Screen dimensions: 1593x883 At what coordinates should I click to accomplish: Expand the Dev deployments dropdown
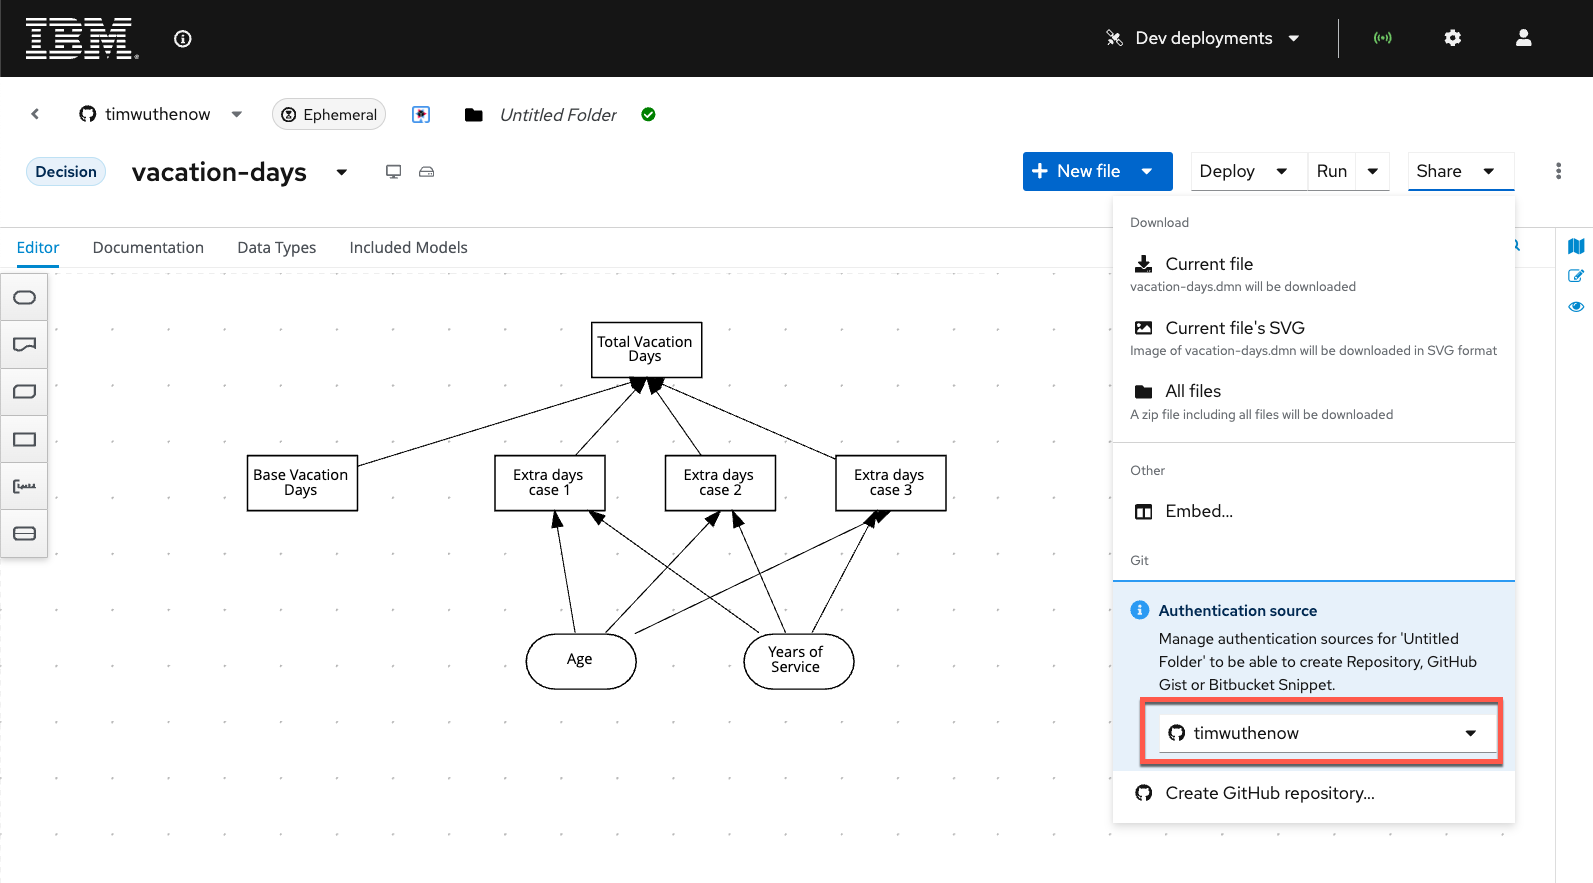(1203, 38)
